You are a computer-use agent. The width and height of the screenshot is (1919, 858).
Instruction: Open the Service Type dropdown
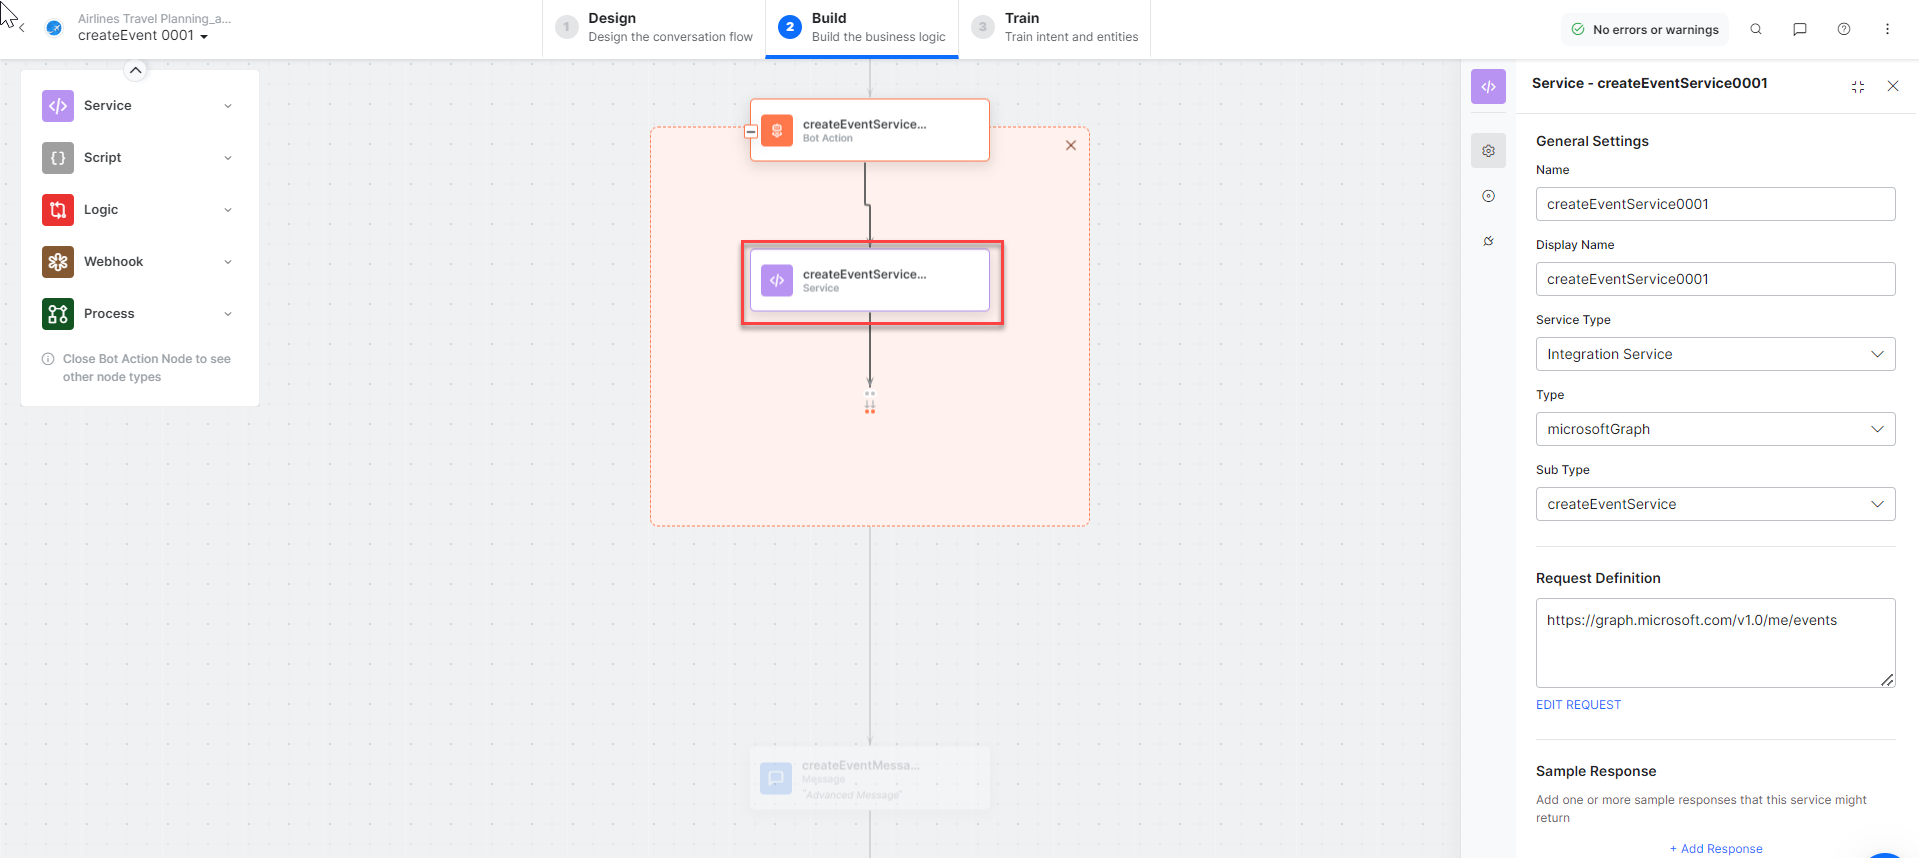point(1715,354)
